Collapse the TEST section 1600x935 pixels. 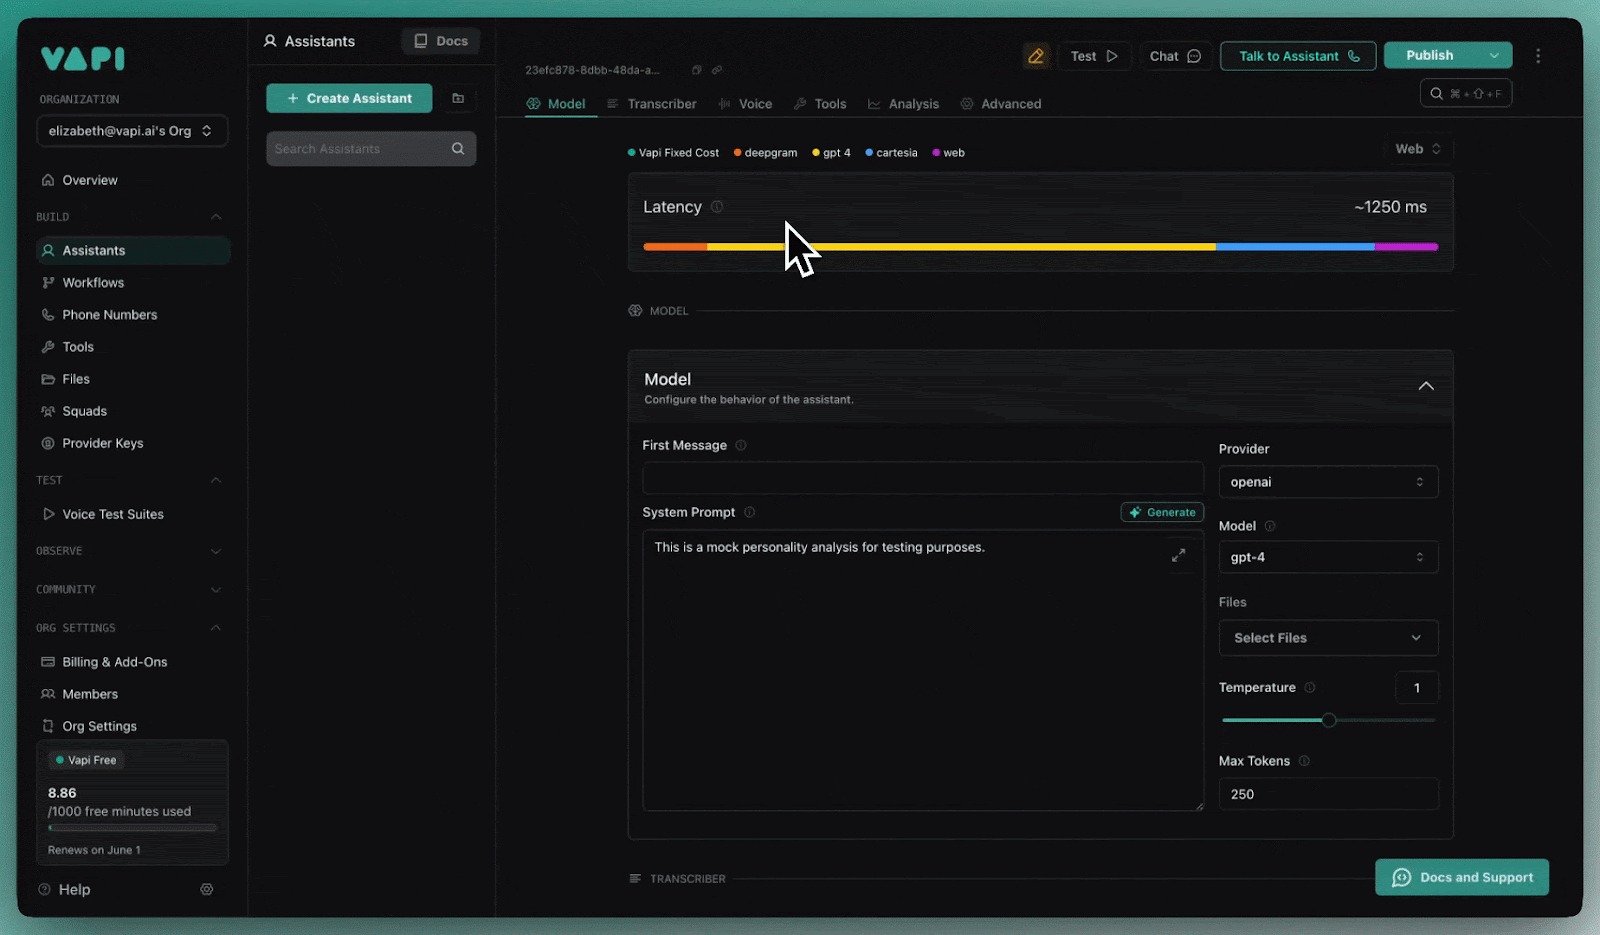pyautogui.click(x=216, y=480)
